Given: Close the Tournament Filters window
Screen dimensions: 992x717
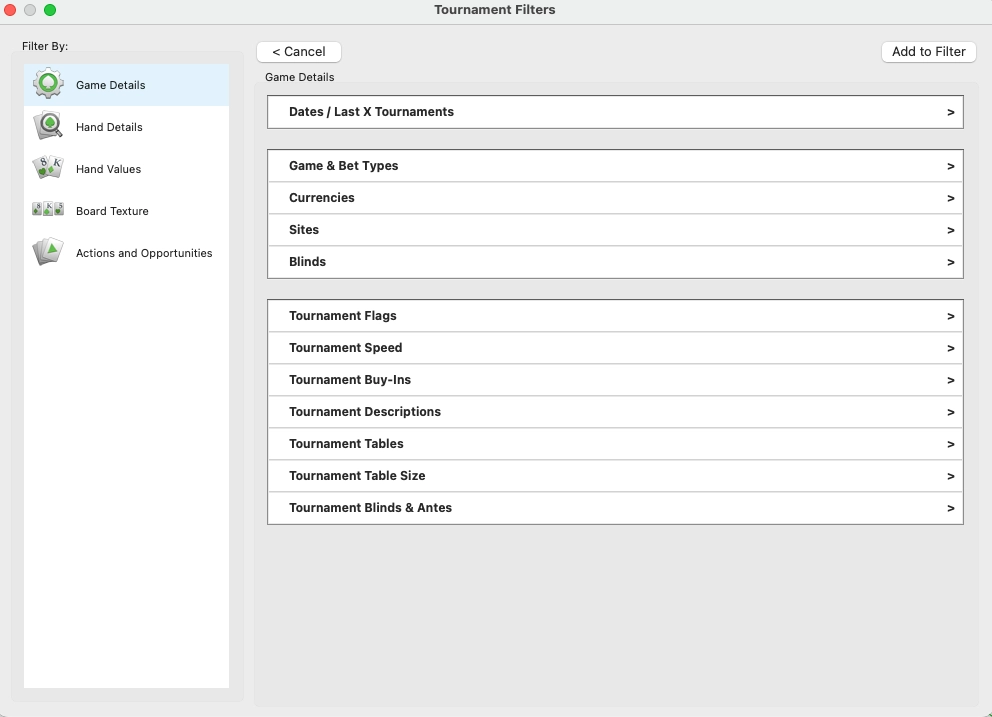Looking at the screenshot, I should pos(10,10).
